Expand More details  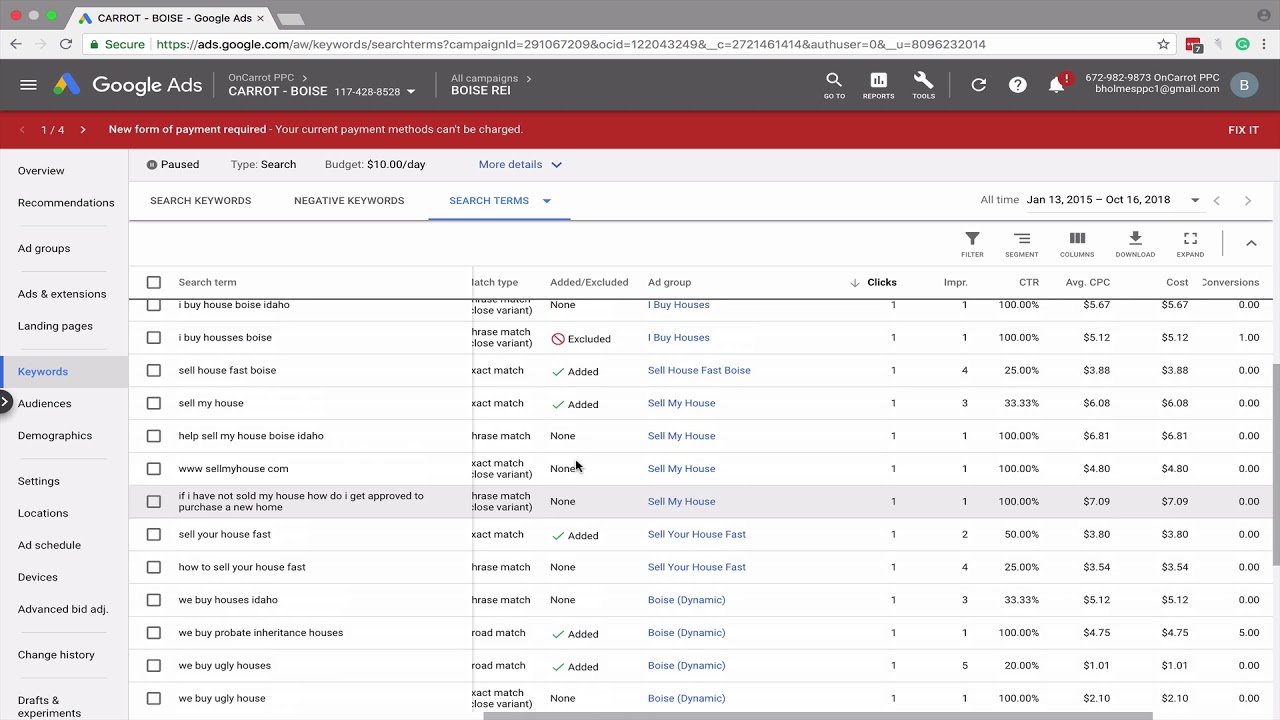coord(520,164)
